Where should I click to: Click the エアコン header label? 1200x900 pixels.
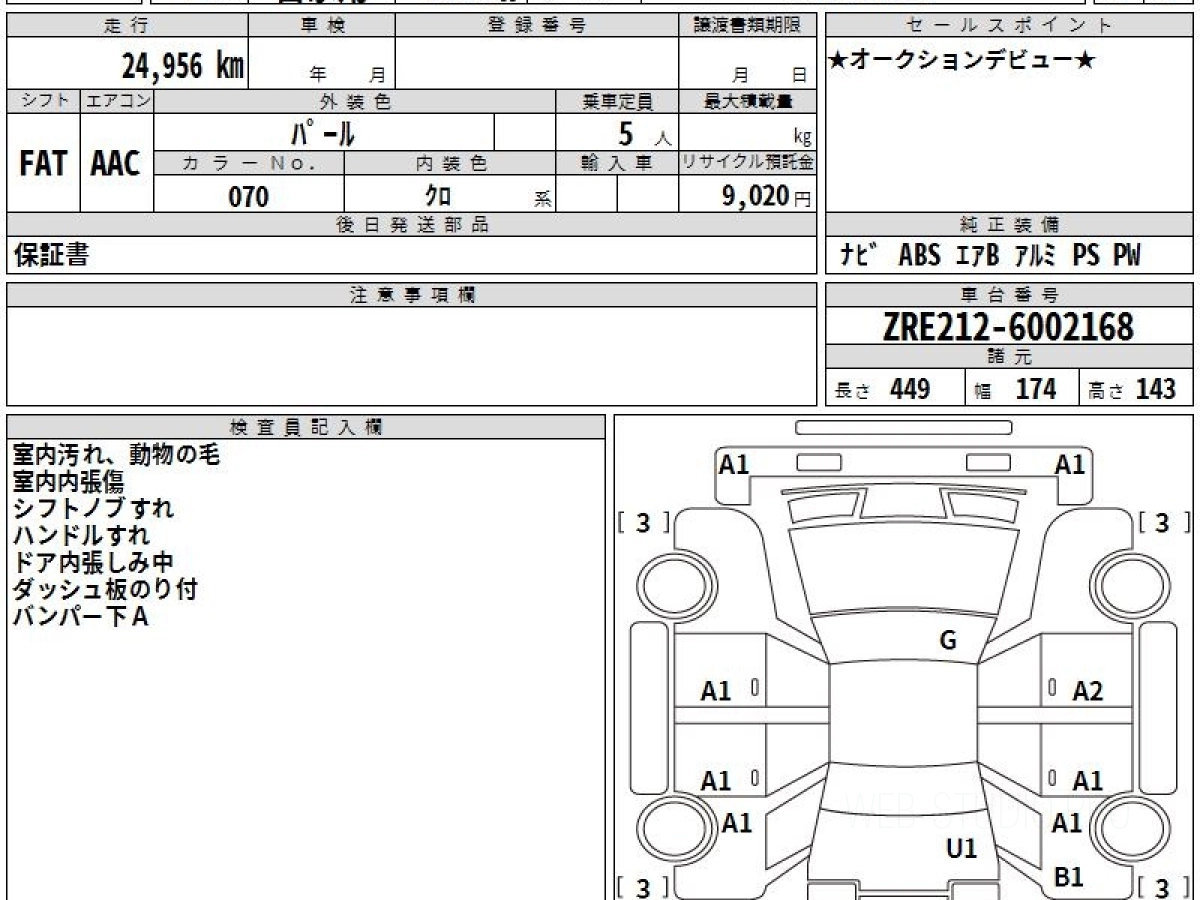pyautogui.click(x=117, y=101)
